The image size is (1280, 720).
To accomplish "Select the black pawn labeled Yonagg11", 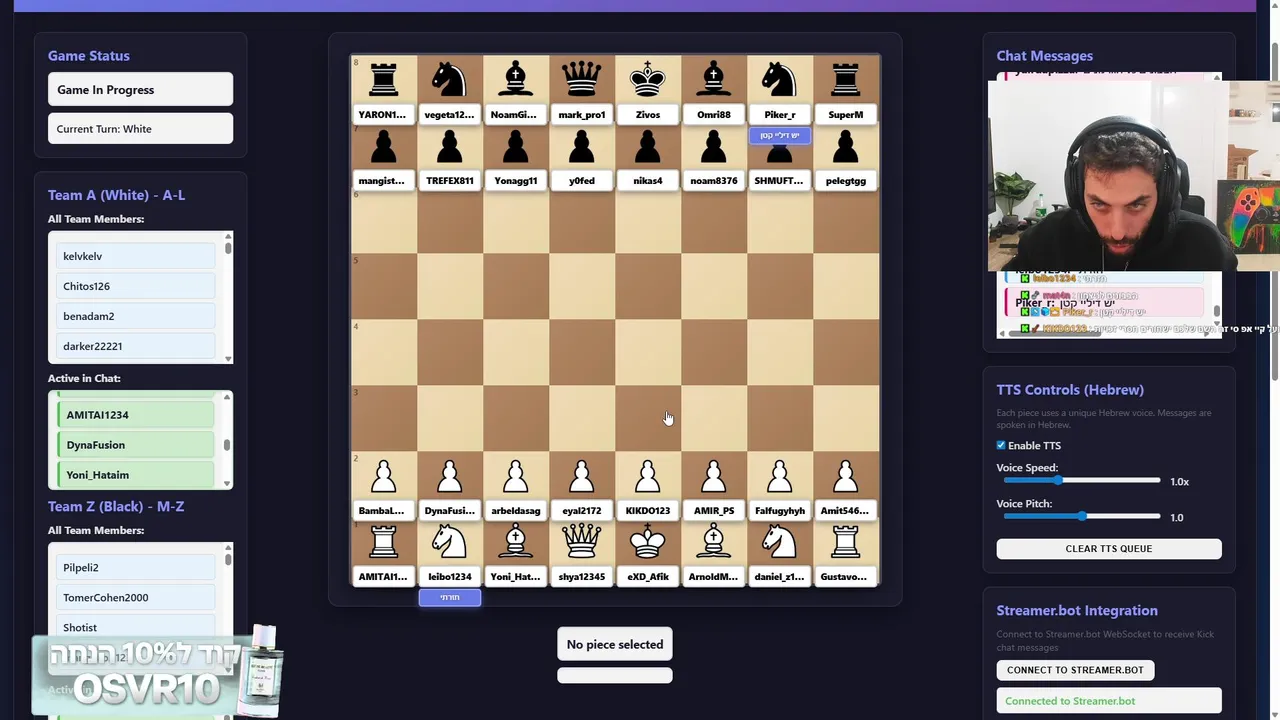I will click(x=515, y=146).
